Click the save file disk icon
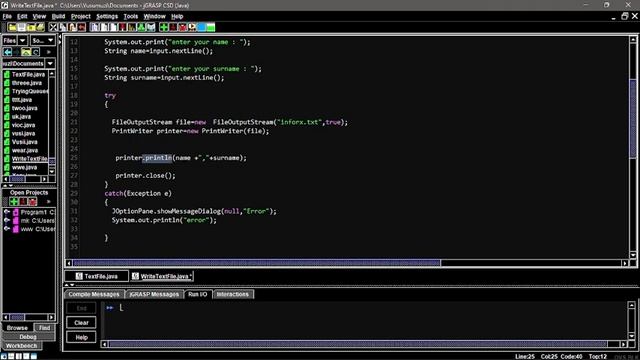The height and width of the screenshot is (360, 640). click(x=22, y=27)
